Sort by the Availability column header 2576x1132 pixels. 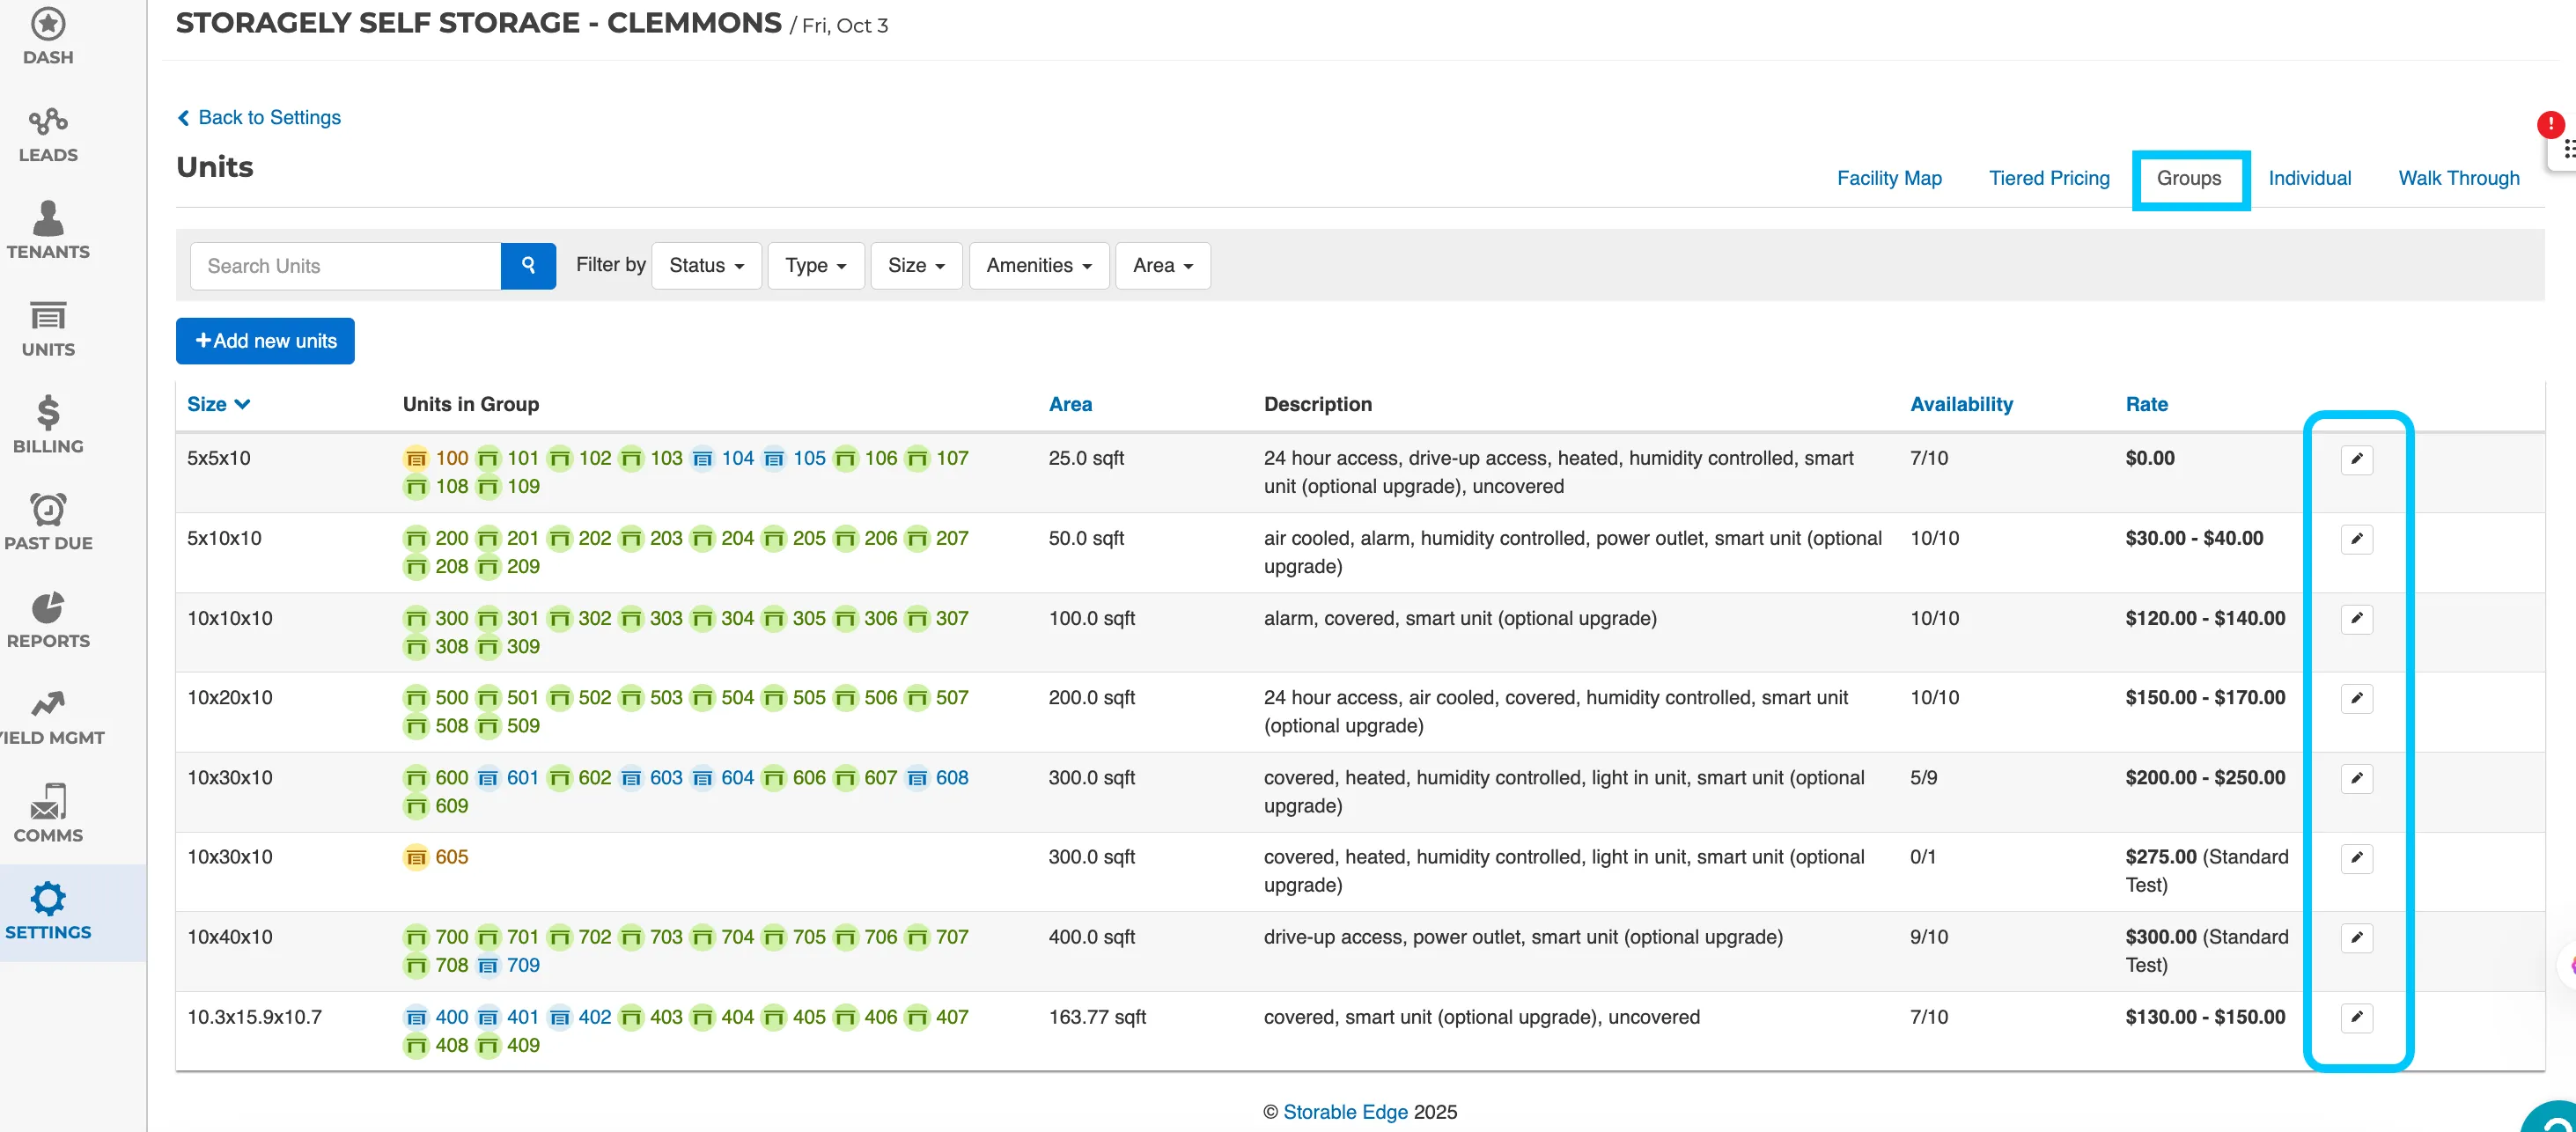pyautogui.click(x=1961, y=404)
